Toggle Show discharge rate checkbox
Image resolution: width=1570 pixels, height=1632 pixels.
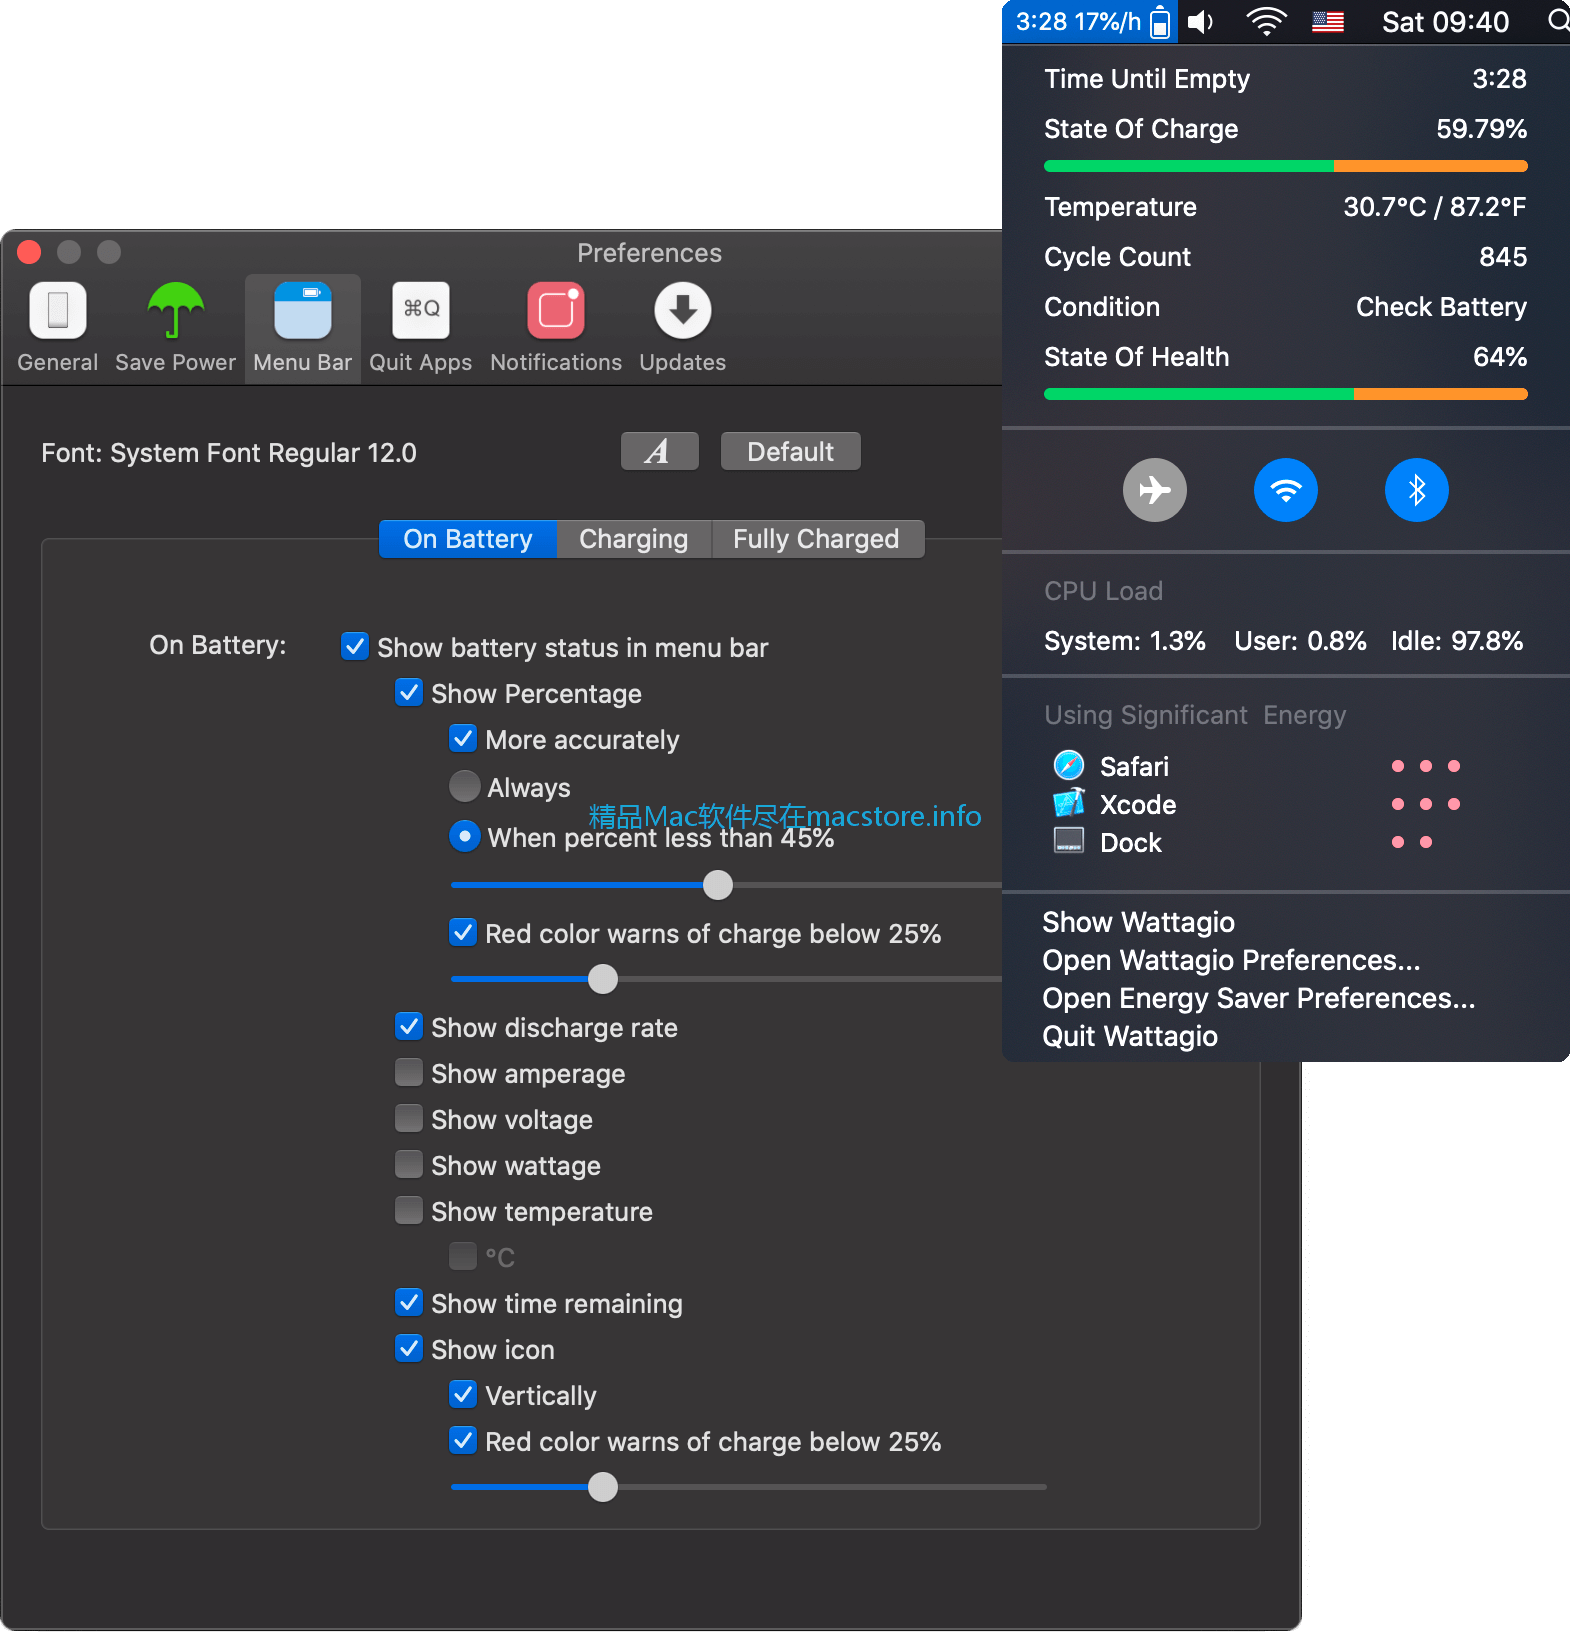pyautogui.click(x=409, y=1026)
